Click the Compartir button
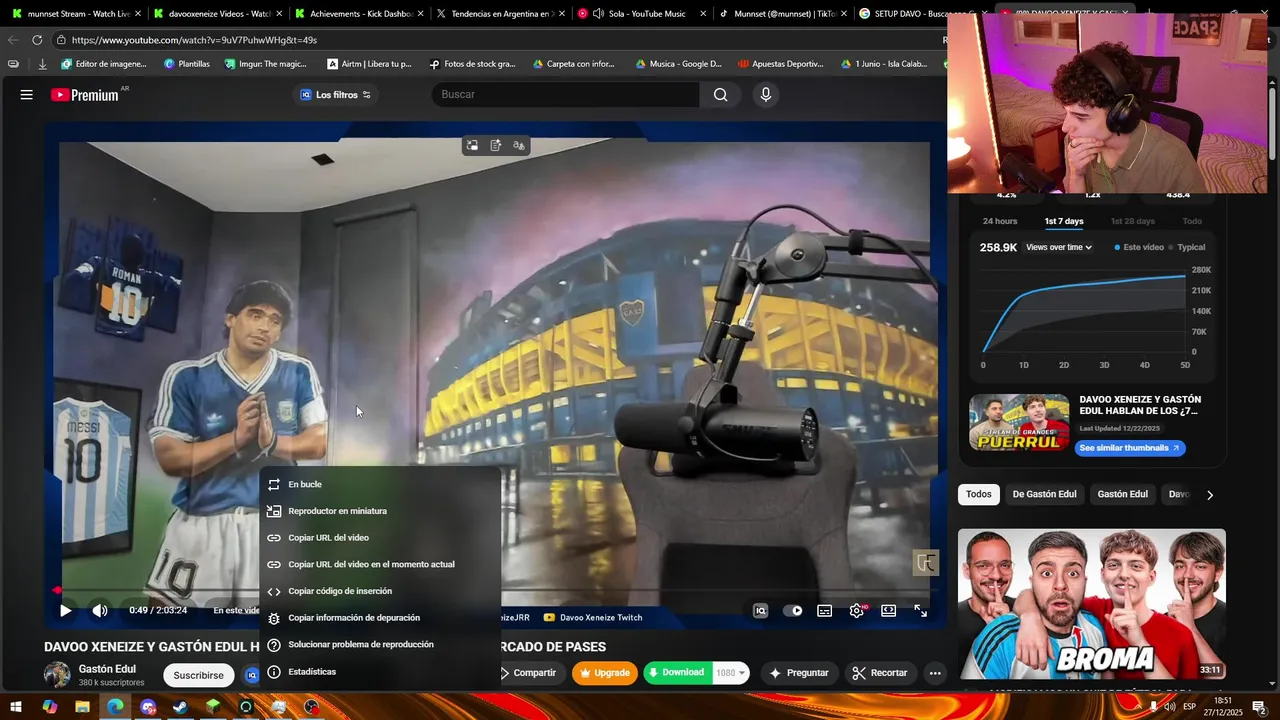1280x720 pixels. 530,673
